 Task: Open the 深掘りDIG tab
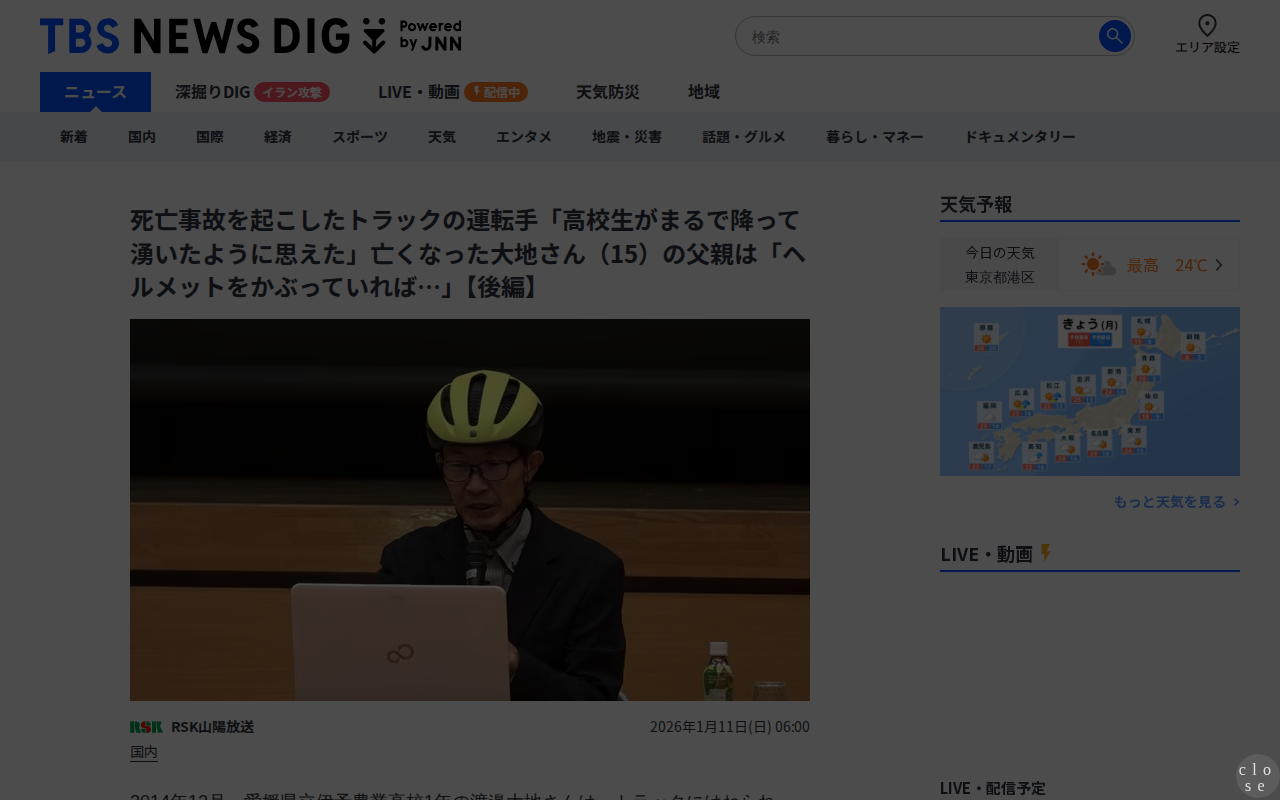pyautogui.click(x=213, y=92)
